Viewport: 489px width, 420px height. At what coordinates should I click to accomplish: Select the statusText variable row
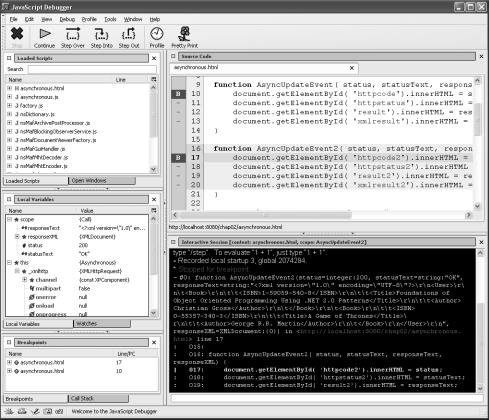coord(77,254)
